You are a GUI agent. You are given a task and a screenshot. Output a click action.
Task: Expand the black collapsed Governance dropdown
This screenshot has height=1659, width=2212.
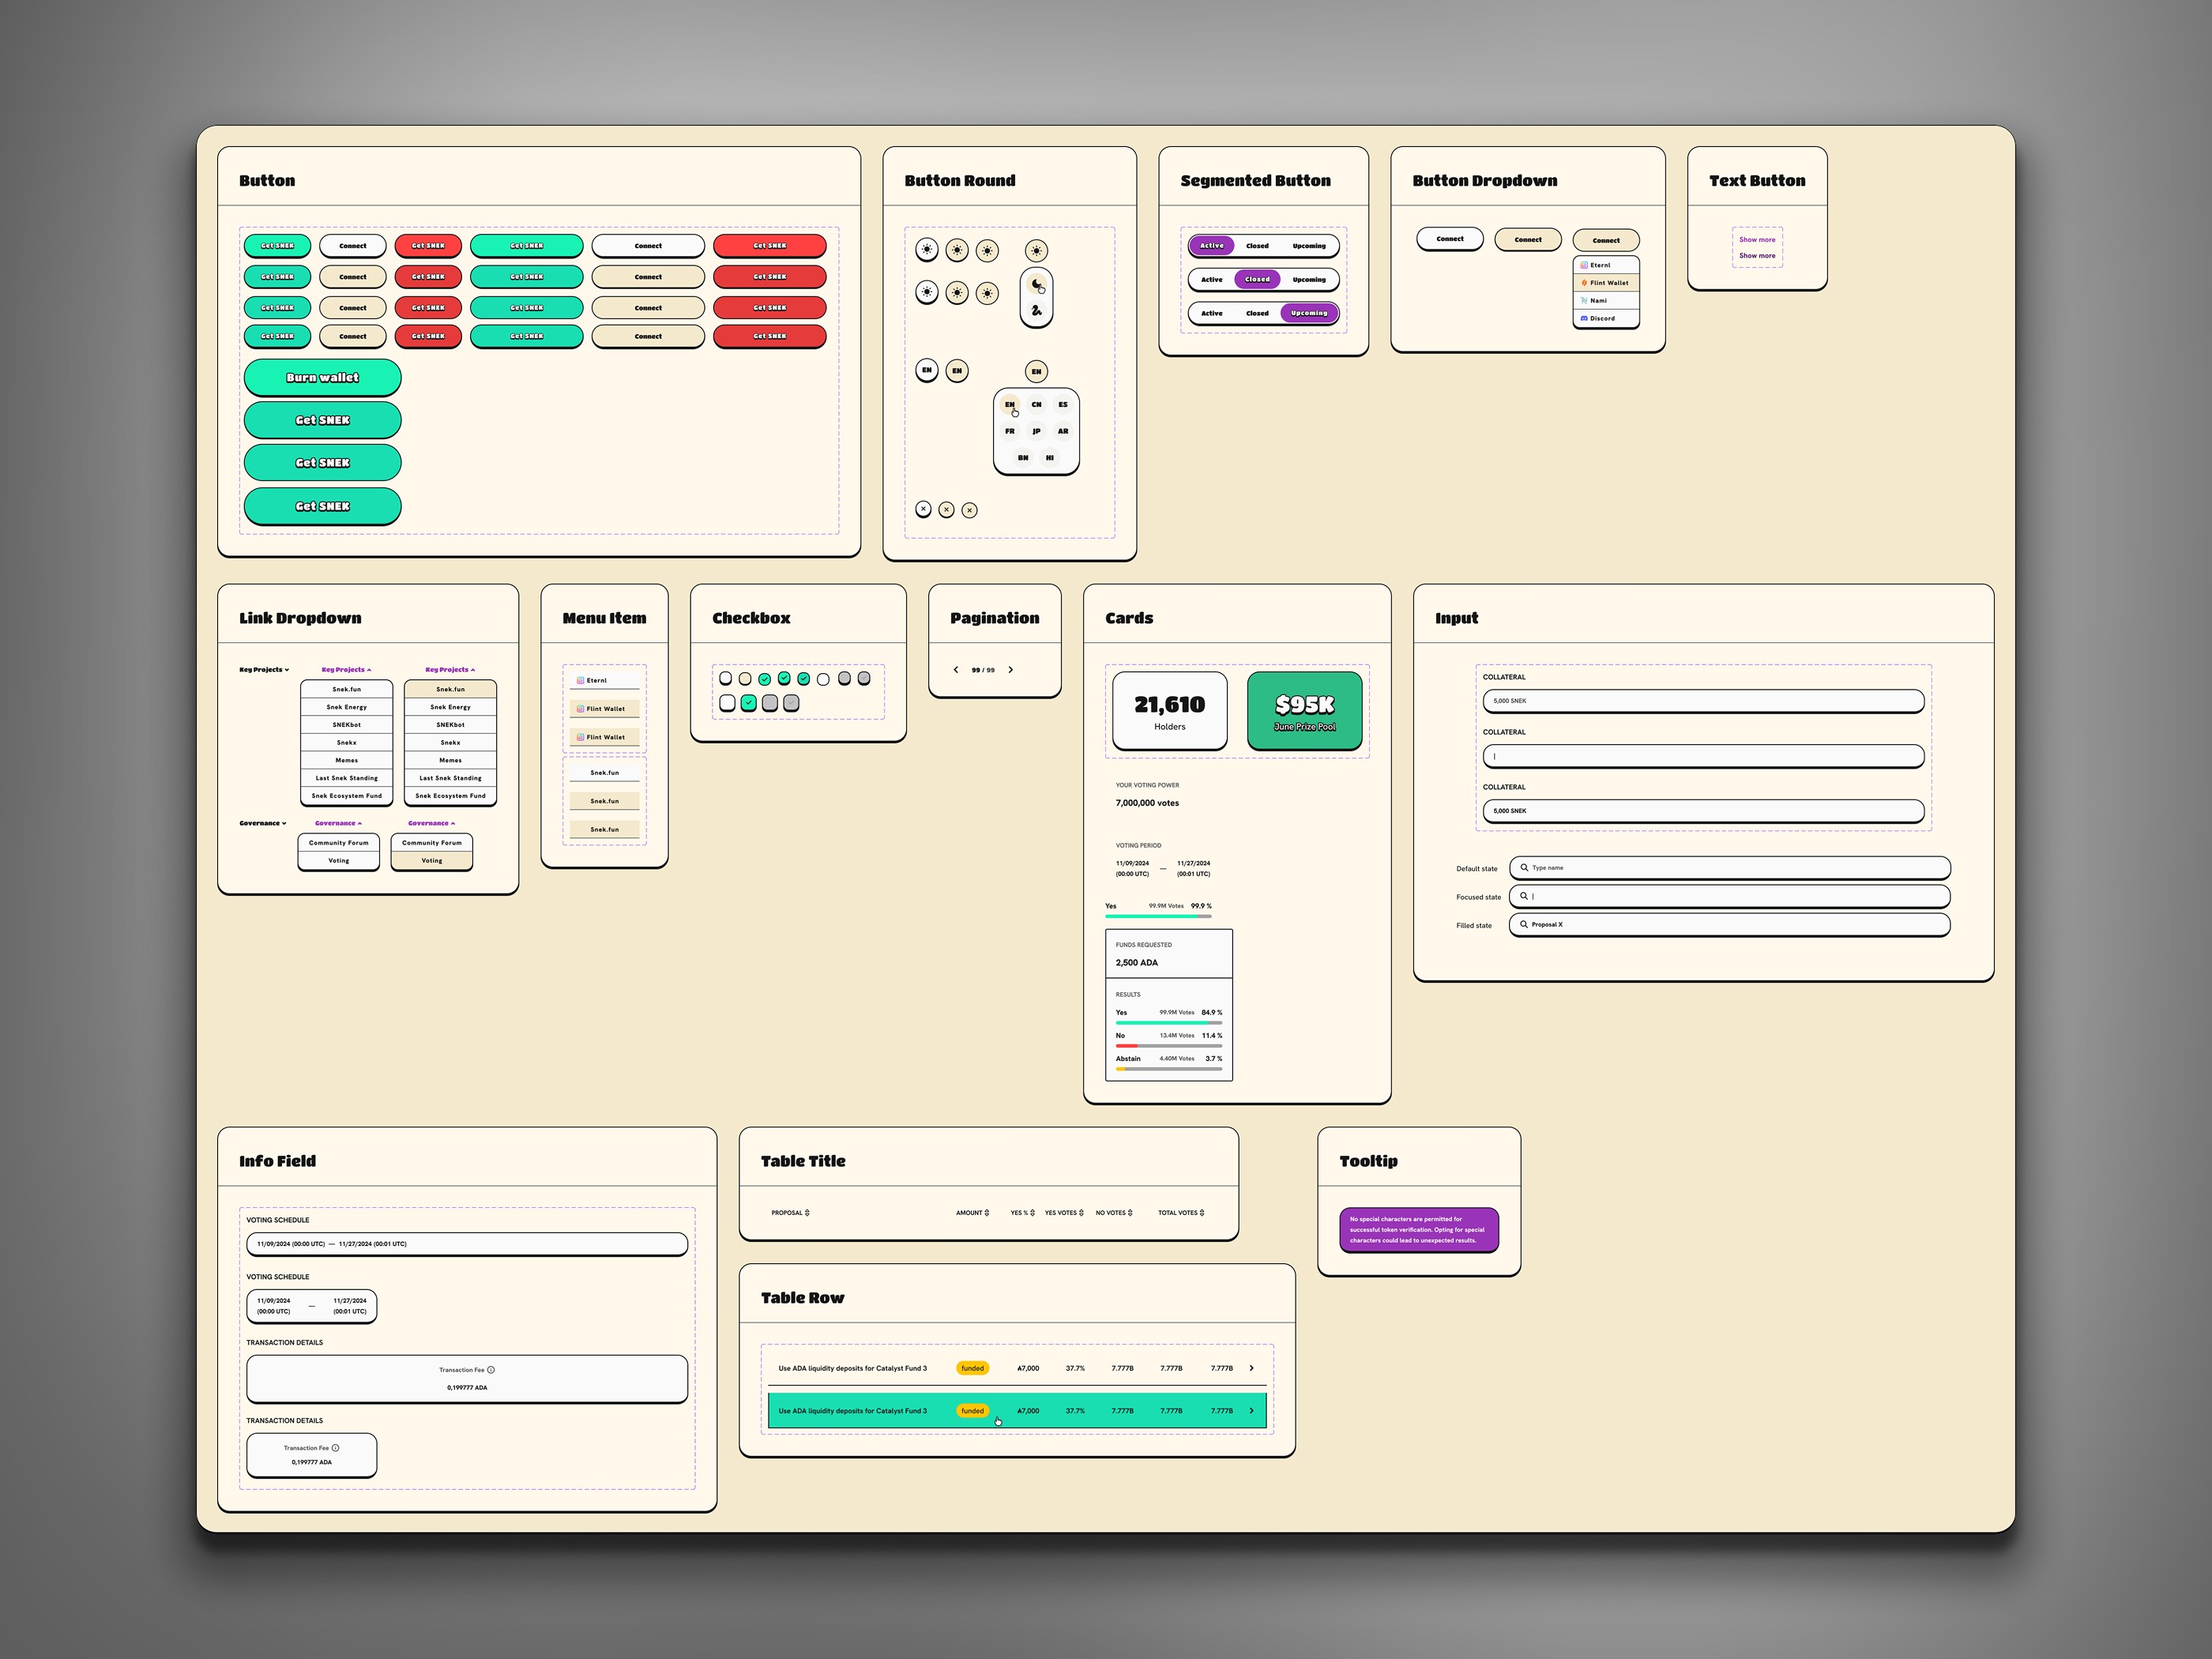click(x=263, y=824)
